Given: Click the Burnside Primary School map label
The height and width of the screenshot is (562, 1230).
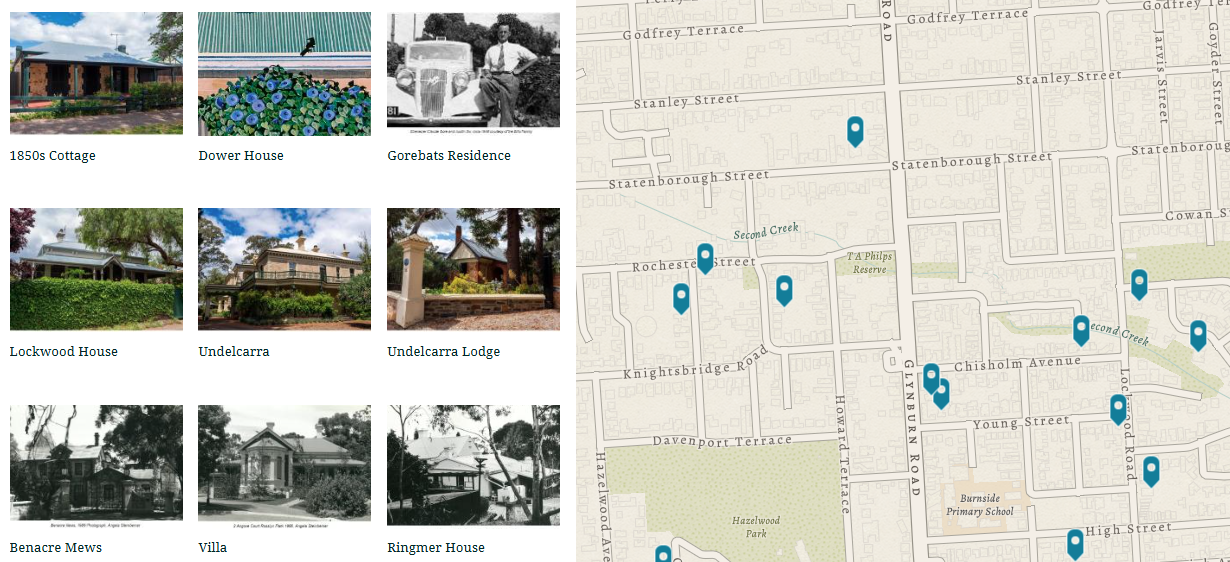Looking at the screenshot, I should pyautogui.click(x=980, y=505).
